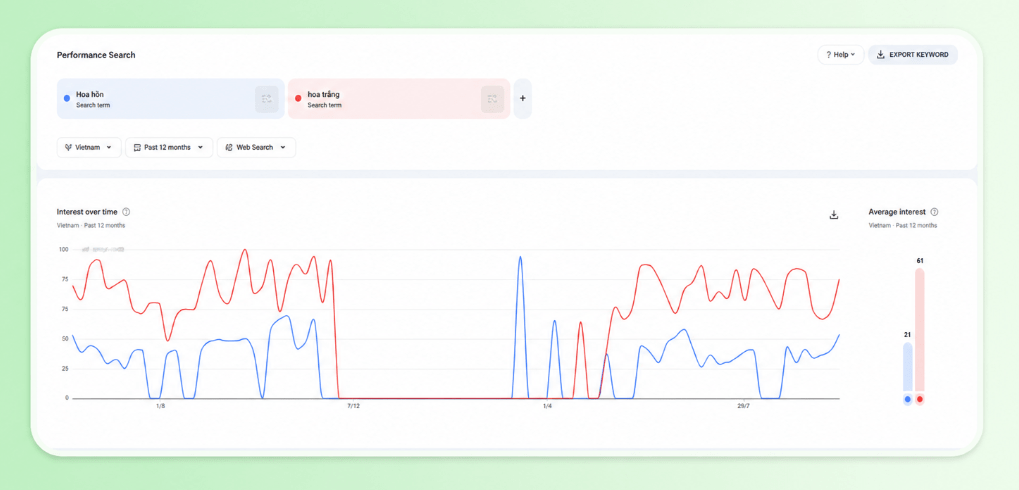
Task: Click the red dot under average bar
Action: pyautogui.click(x=920, y=399)
